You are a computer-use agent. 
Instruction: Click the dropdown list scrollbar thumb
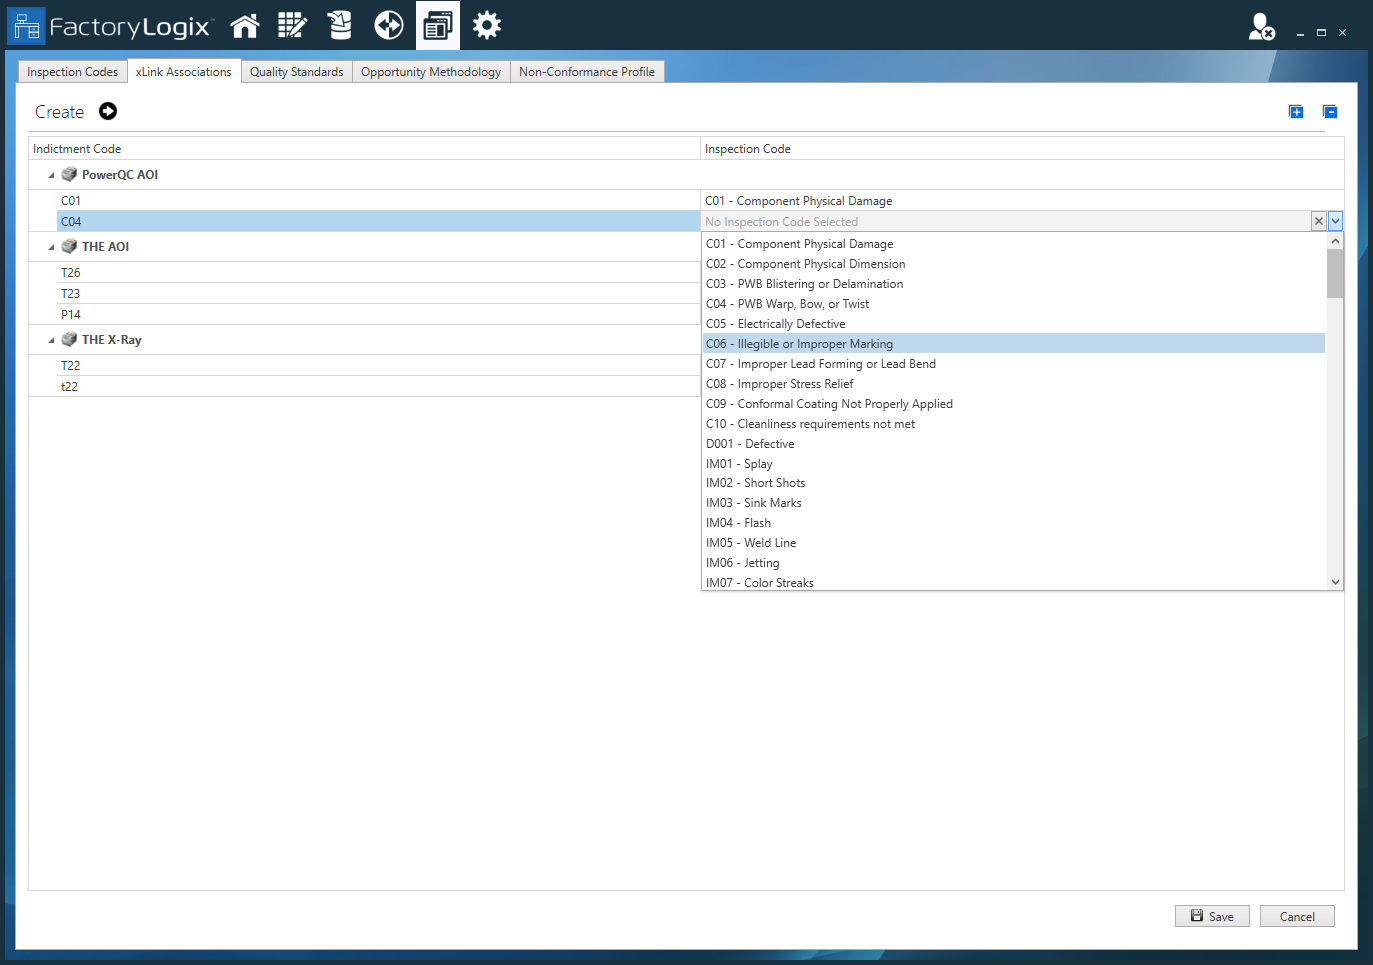pos(1335,273)
